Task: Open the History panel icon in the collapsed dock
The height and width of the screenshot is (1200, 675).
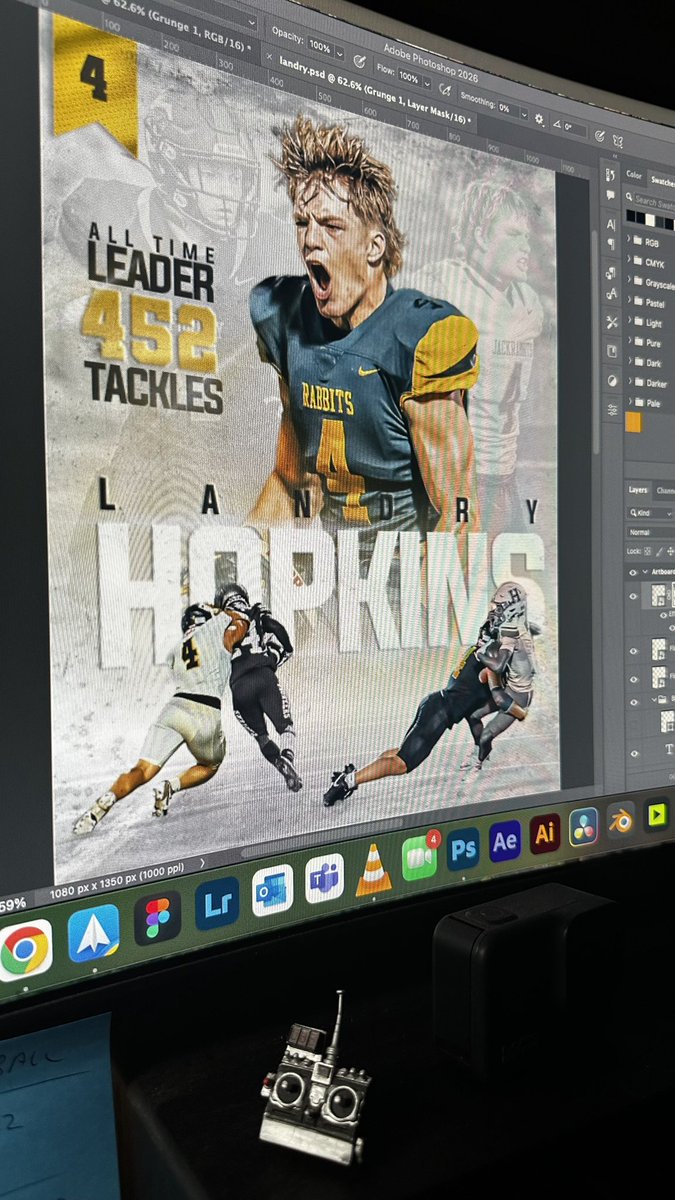Action: 610,174
